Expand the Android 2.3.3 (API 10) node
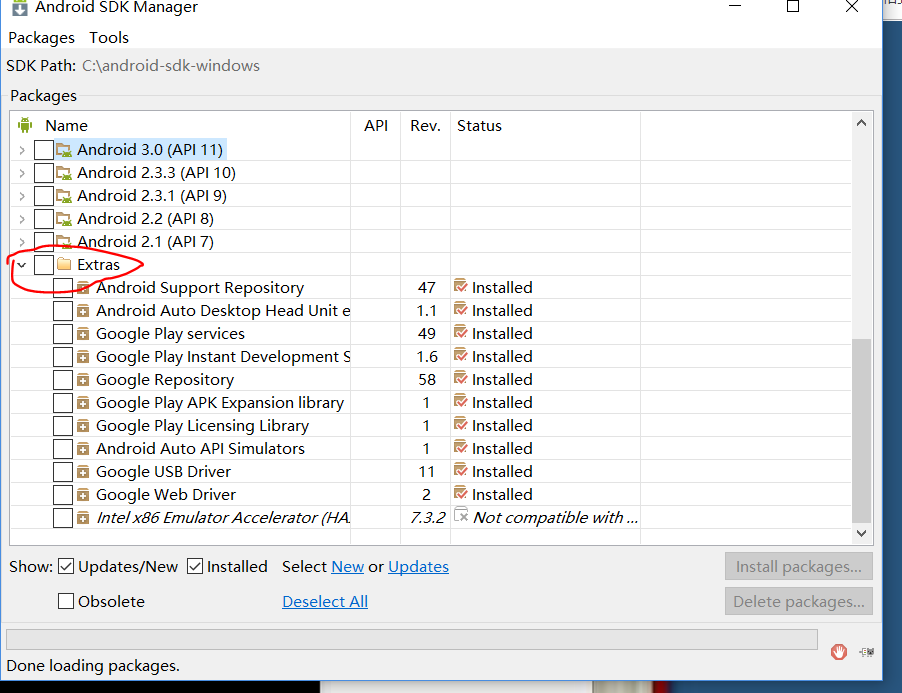The width and height of the screenshot is (902, 693). tap(22, 173)
